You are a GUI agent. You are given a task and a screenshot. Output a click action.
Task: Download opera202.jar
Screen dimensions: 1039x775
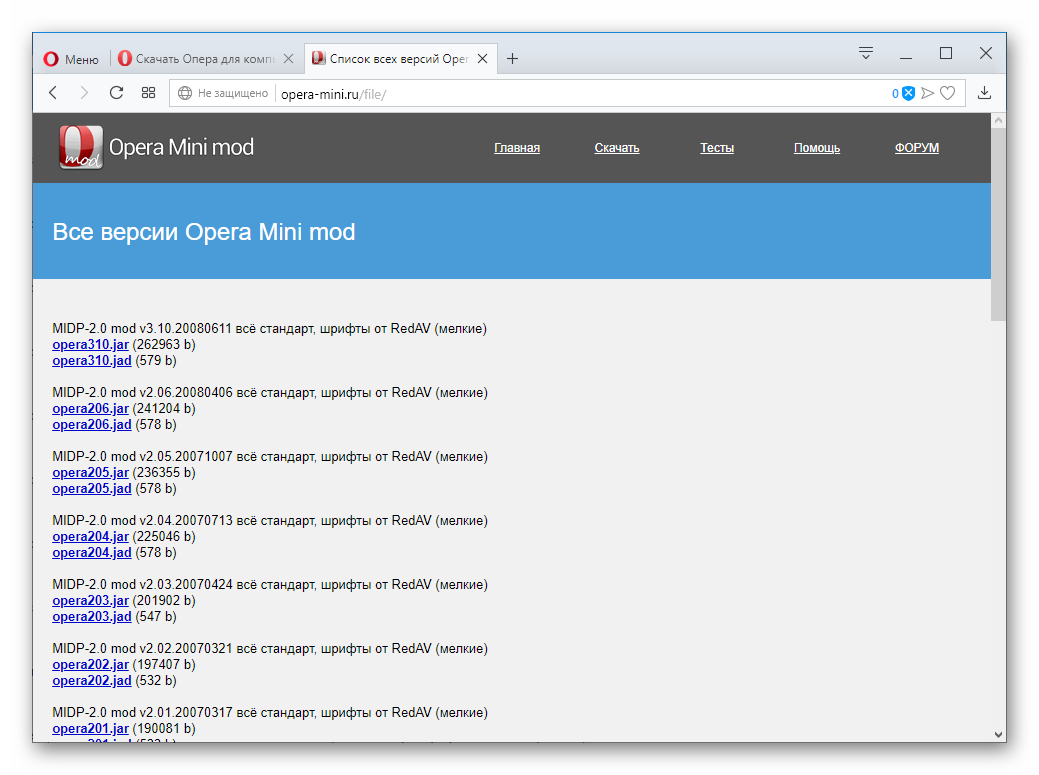click(91, 664)
